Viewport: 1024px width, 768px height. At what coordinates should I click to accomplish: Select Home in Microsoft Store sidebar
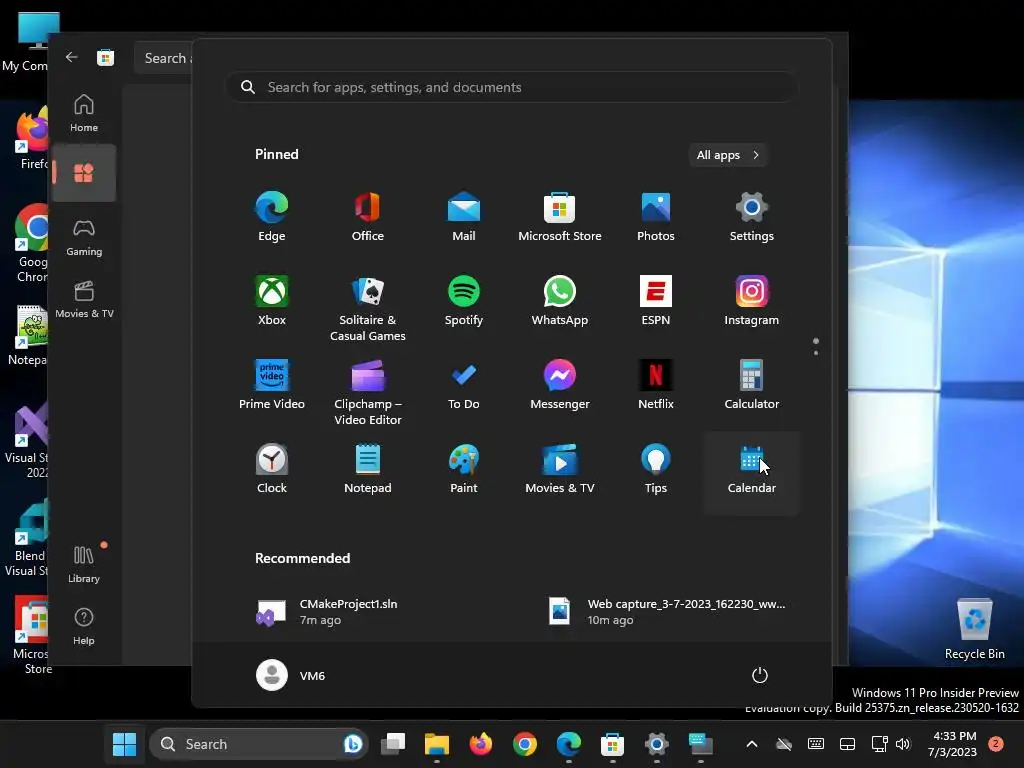click(84, 113)
